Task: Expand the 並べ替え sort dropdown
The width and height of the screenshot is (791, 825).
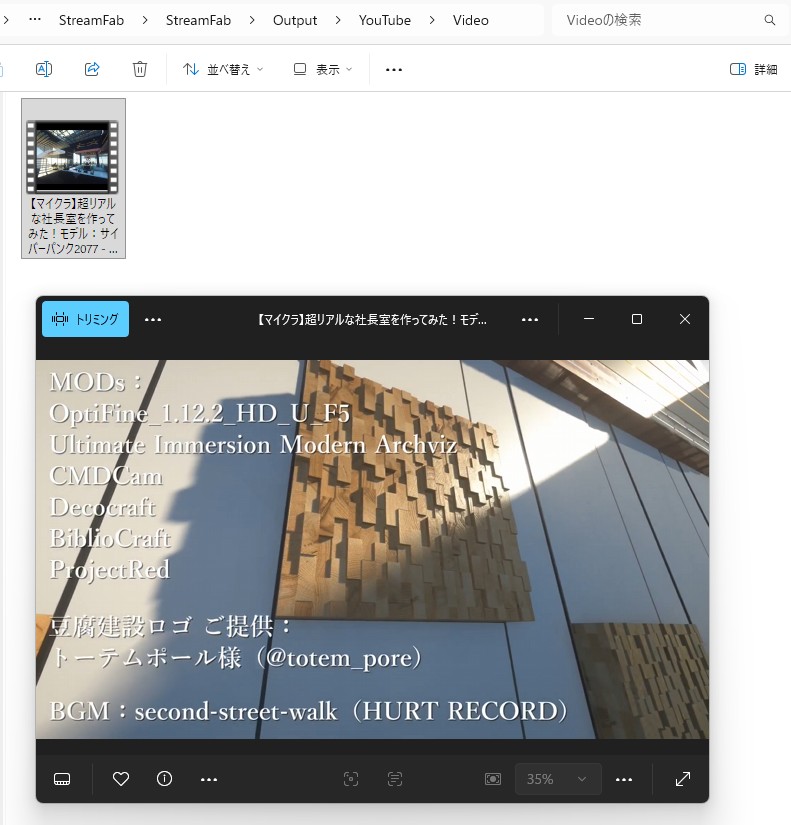Action: (223, 69)
